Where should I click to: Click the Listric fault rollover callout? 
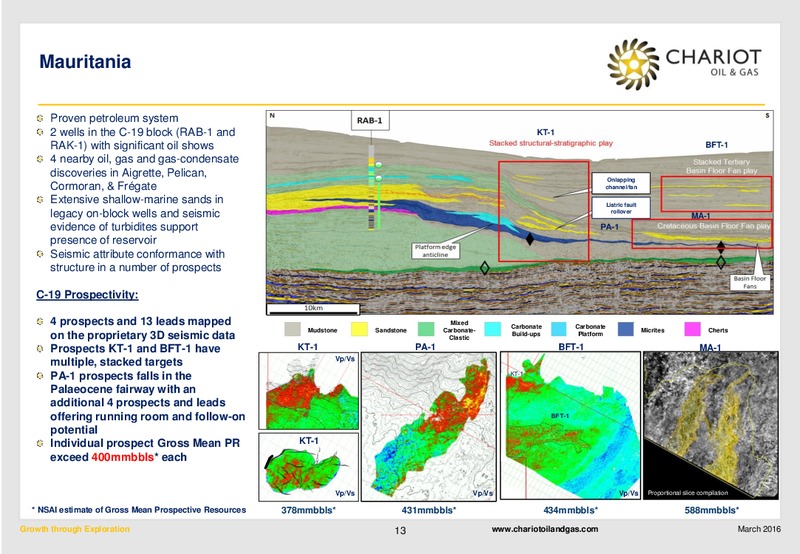point(621,208)
